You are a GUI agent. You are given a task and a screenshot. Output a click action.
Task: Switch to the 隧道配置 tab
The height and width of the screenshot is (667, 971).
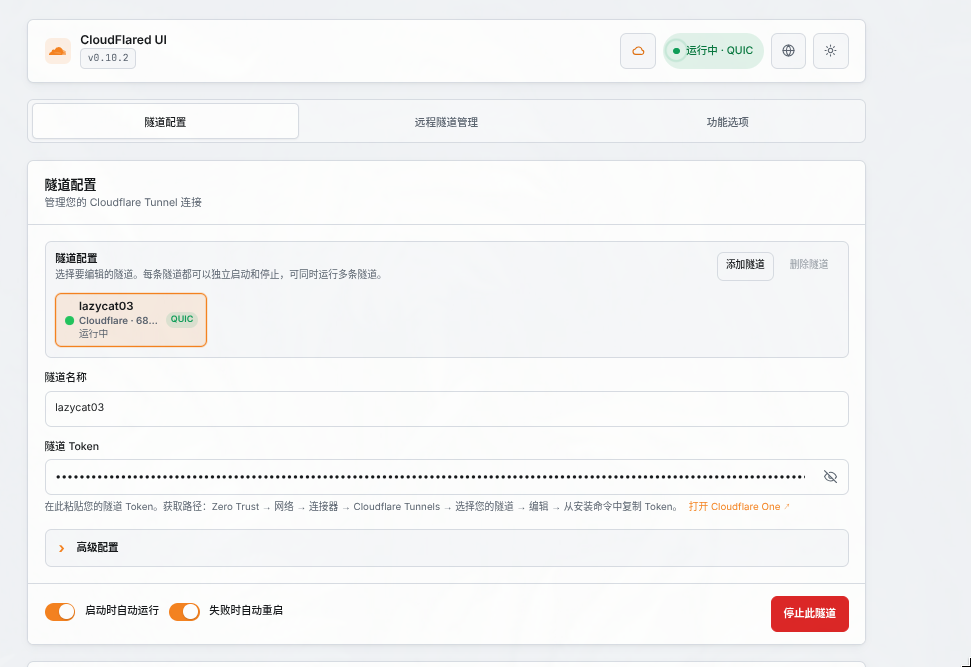[165, 121]
